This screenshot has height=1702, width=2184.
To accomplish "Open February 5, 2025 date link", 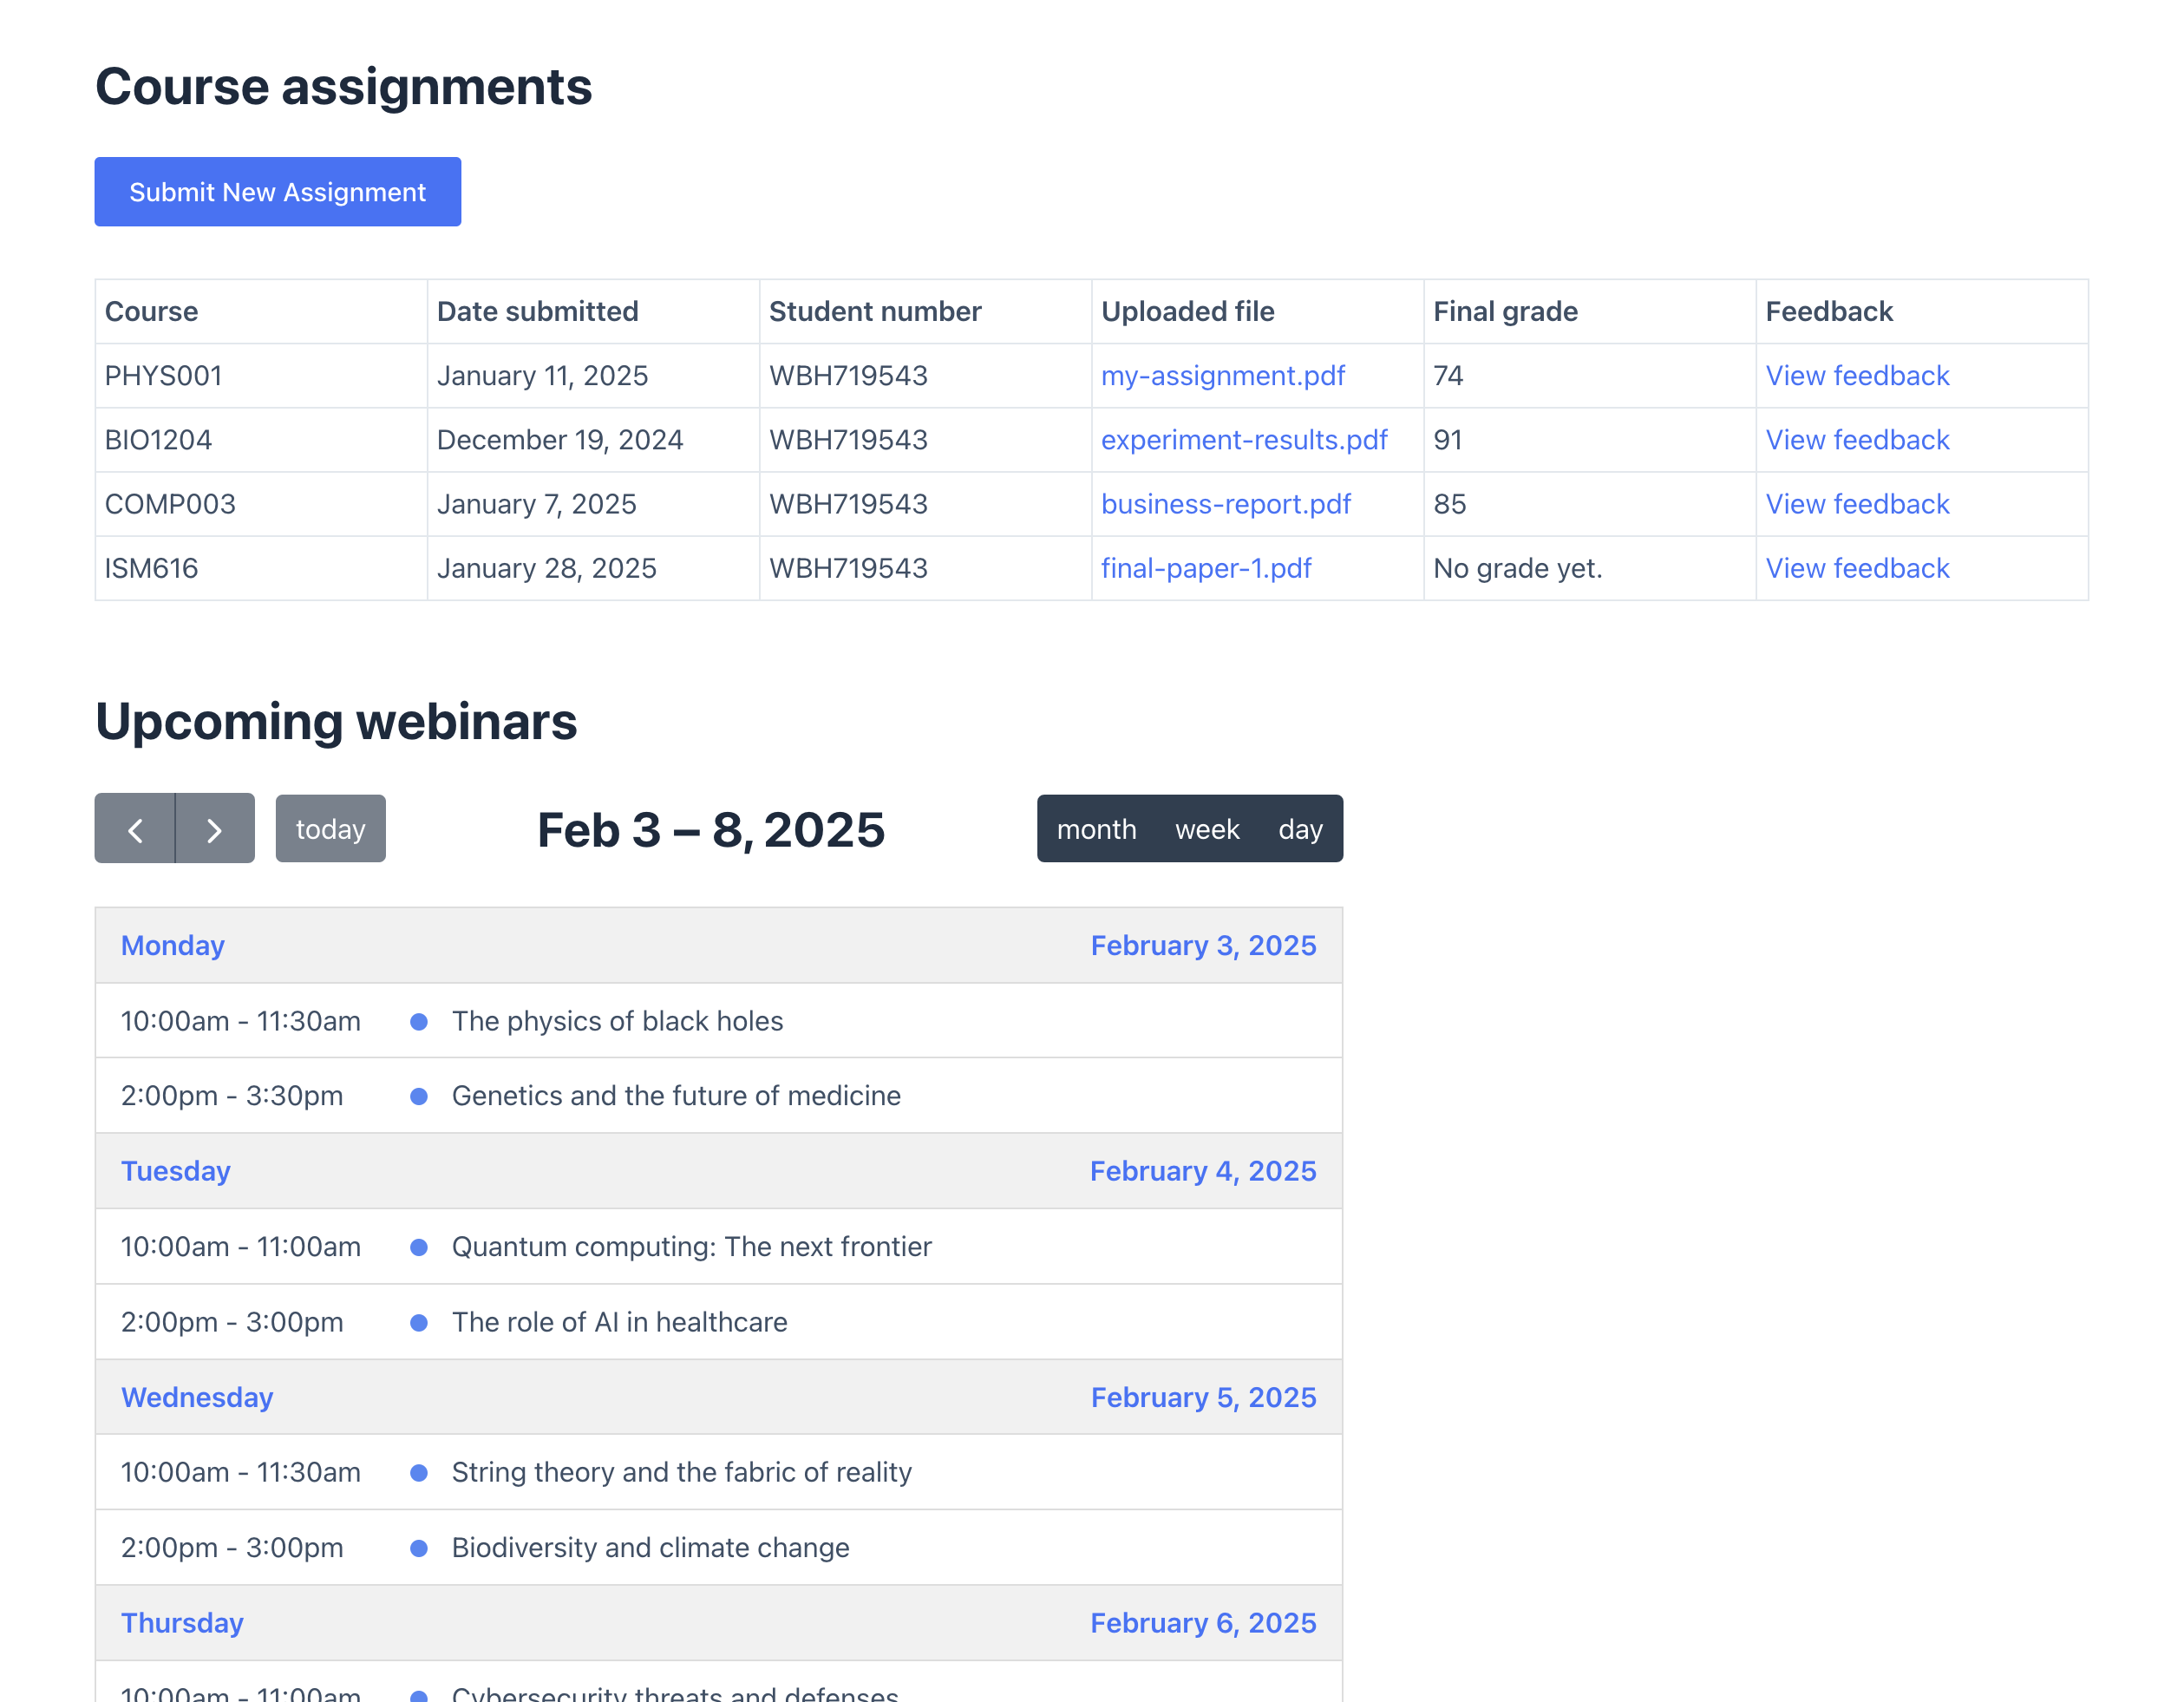I will 1203,1397.
